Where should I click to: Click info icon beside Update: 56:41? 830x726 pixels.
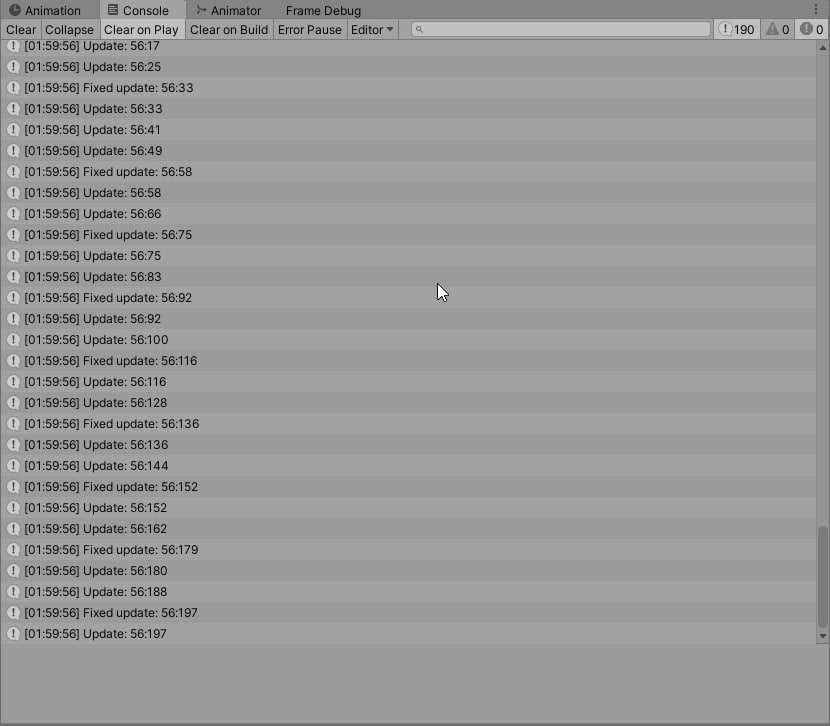[13, 130]
